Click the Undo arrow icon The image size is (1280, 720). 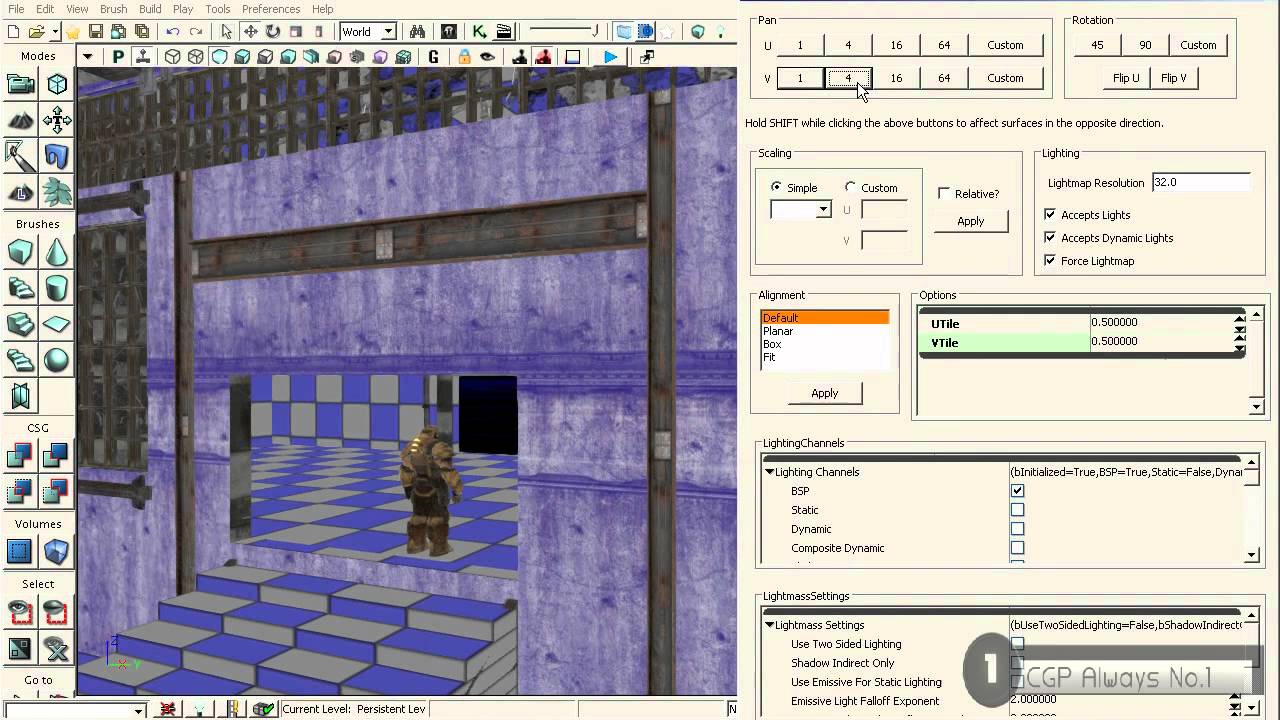[x=173, y=32]
